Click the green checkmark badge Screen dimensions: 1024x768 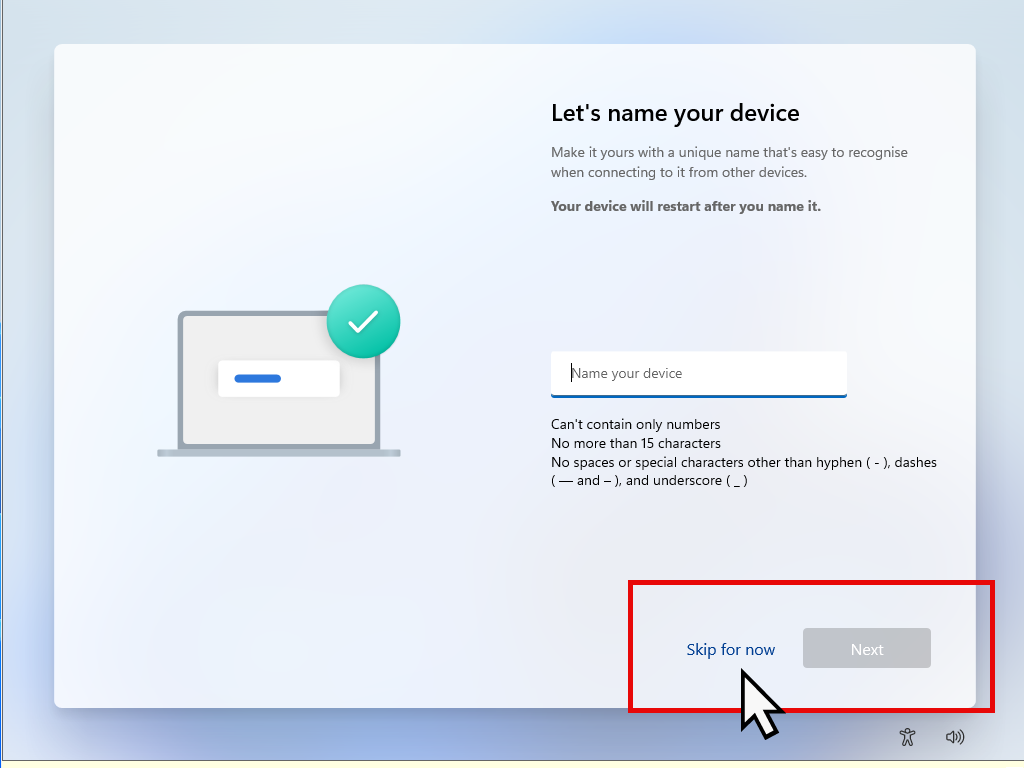pos(363,321)
